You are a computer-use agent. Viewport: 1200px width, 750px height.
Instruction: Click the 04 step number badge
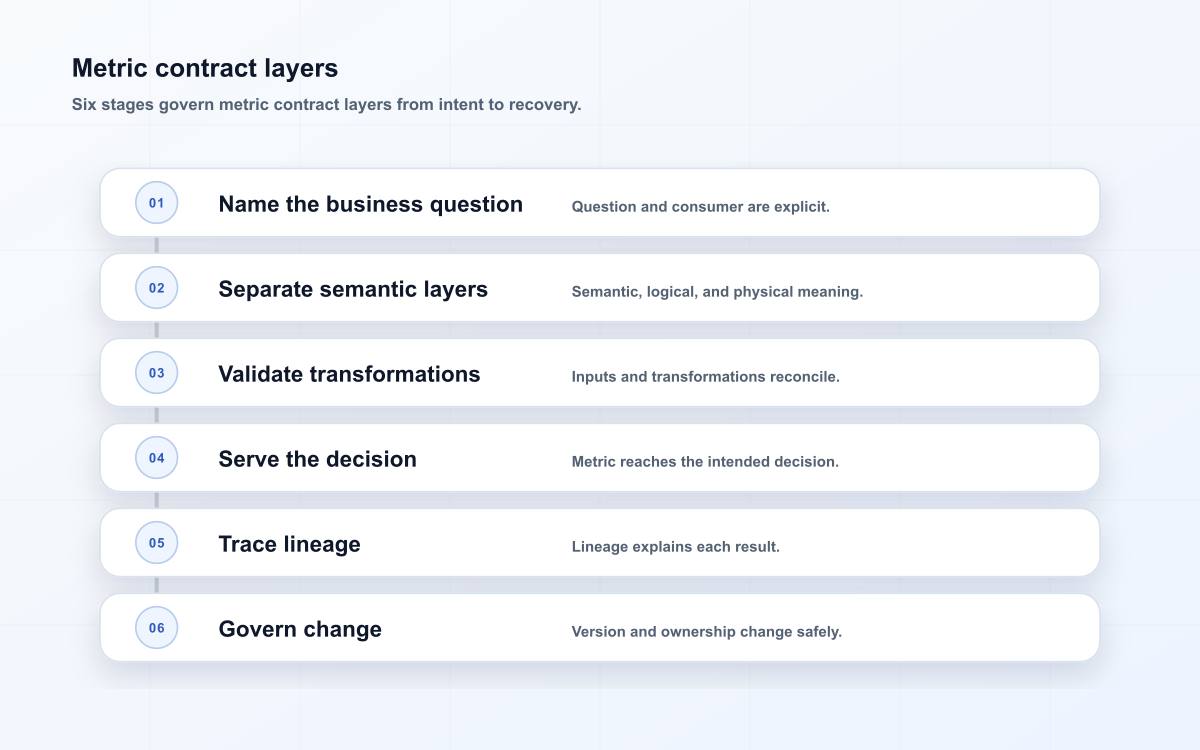click(157, 458)
